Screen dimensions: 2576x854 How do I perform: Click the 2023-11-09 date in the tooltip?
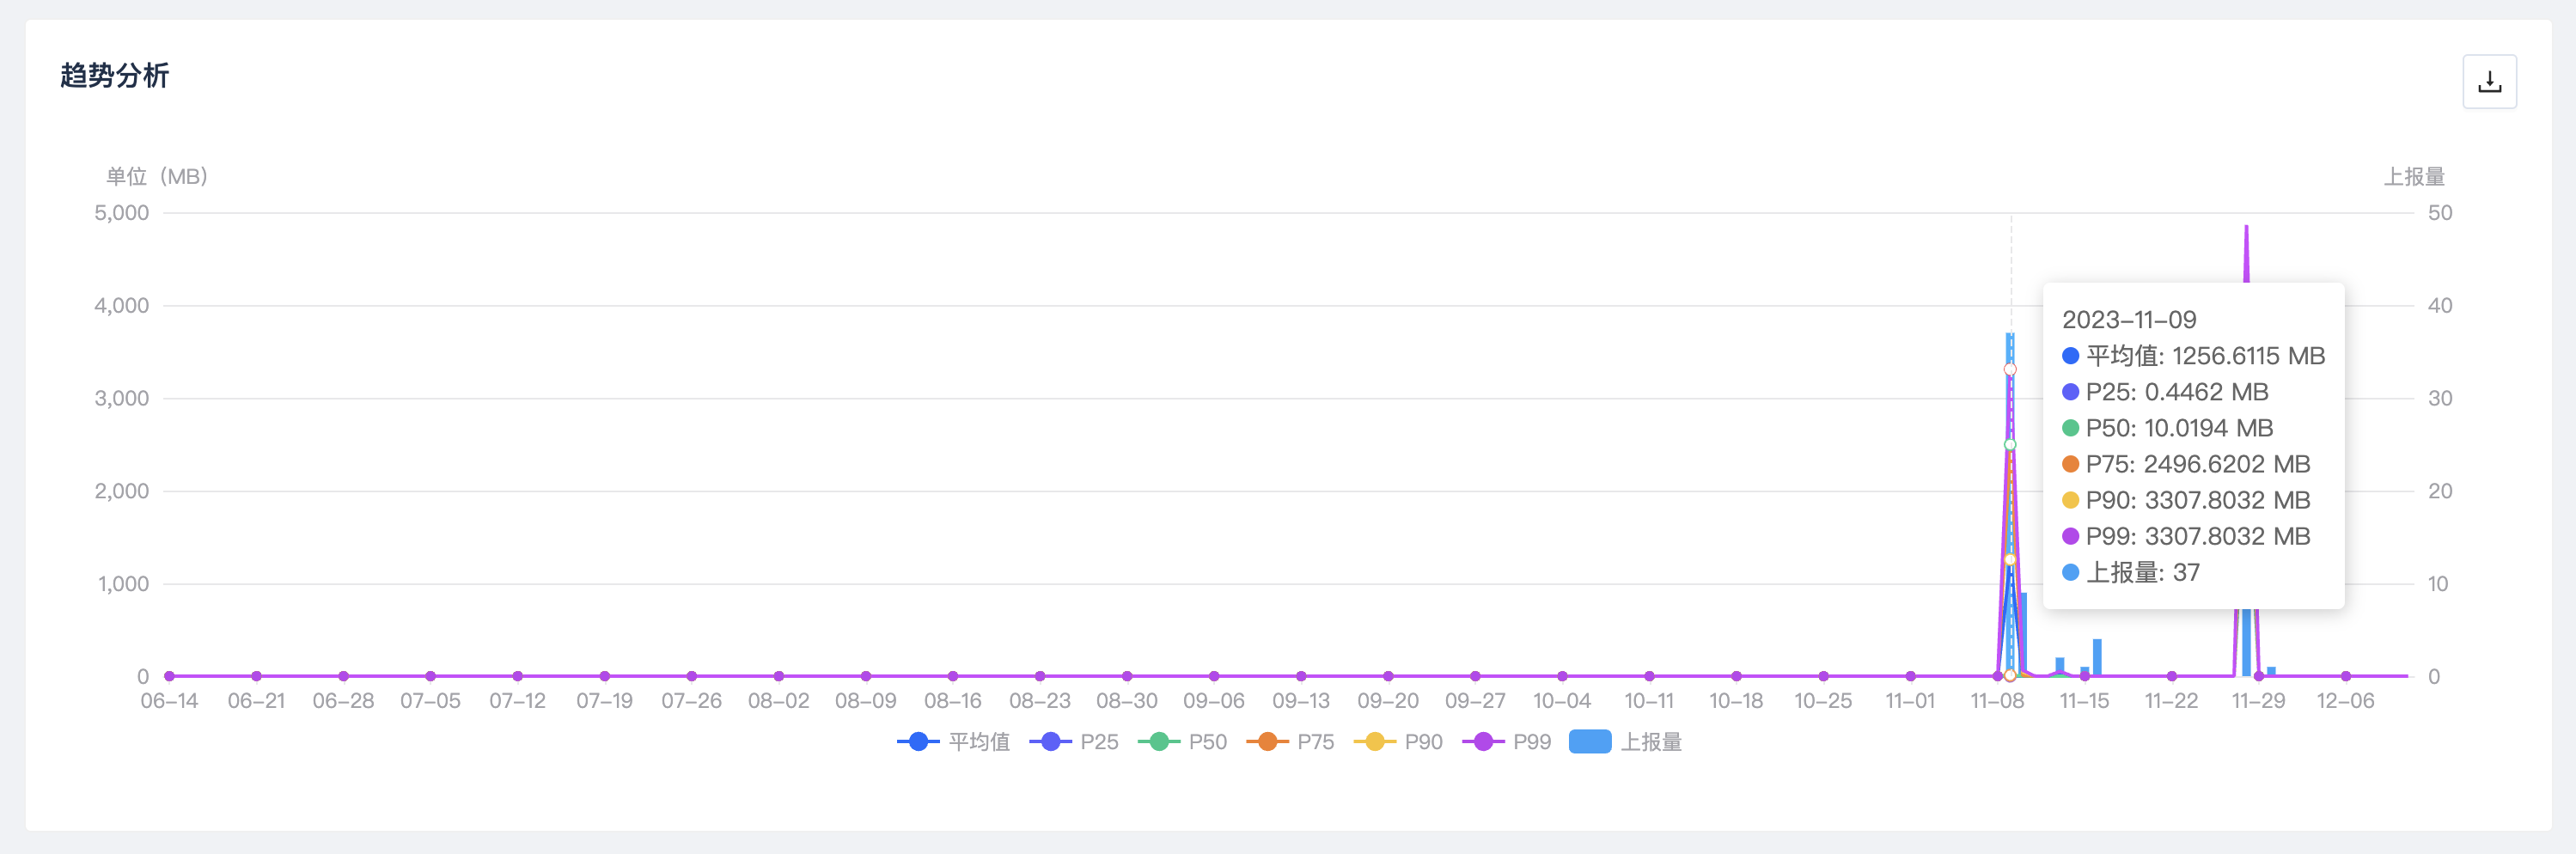pos(2129,320)
